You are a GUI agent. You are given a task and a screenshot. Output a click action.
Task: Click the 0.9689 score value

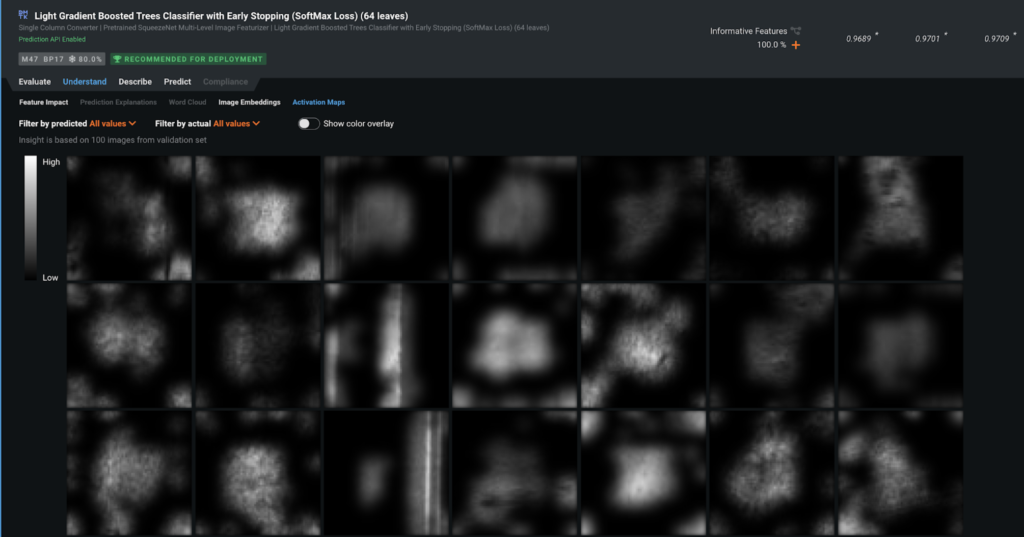tap(858, 39)
